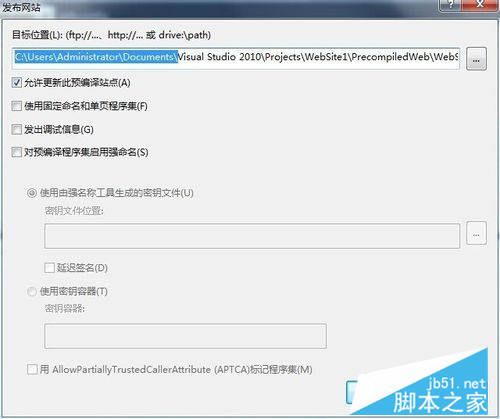Toggle 对预编译程序集启用强命名(S) checkbox
The image size is (500, 419).
tap(17, 152)
